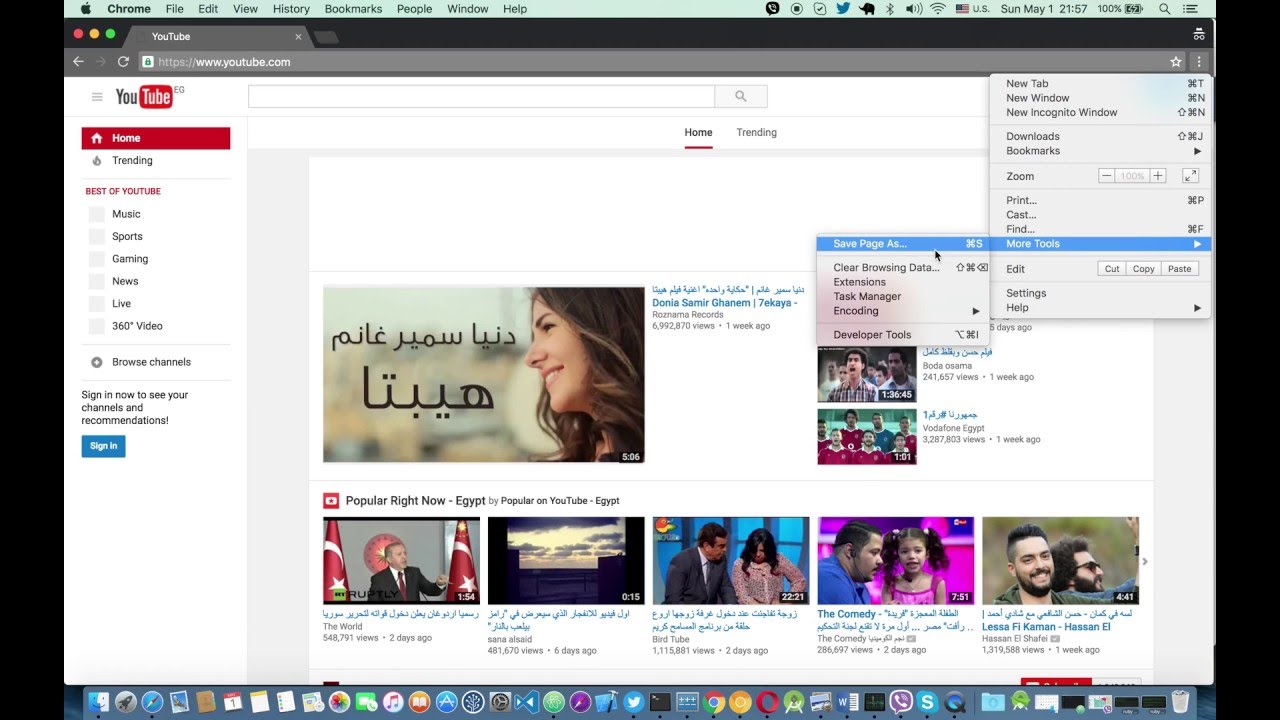Open Extensions from More Tools
Screen dimensions: 1280x720
click(903, 282)
